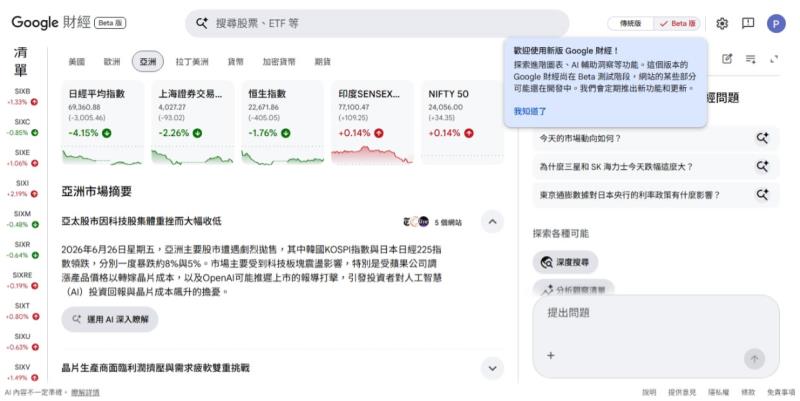Viewport: 800px width, 401px height.
Task: Click the Google 財經 logo
Action: coord(51,23)
